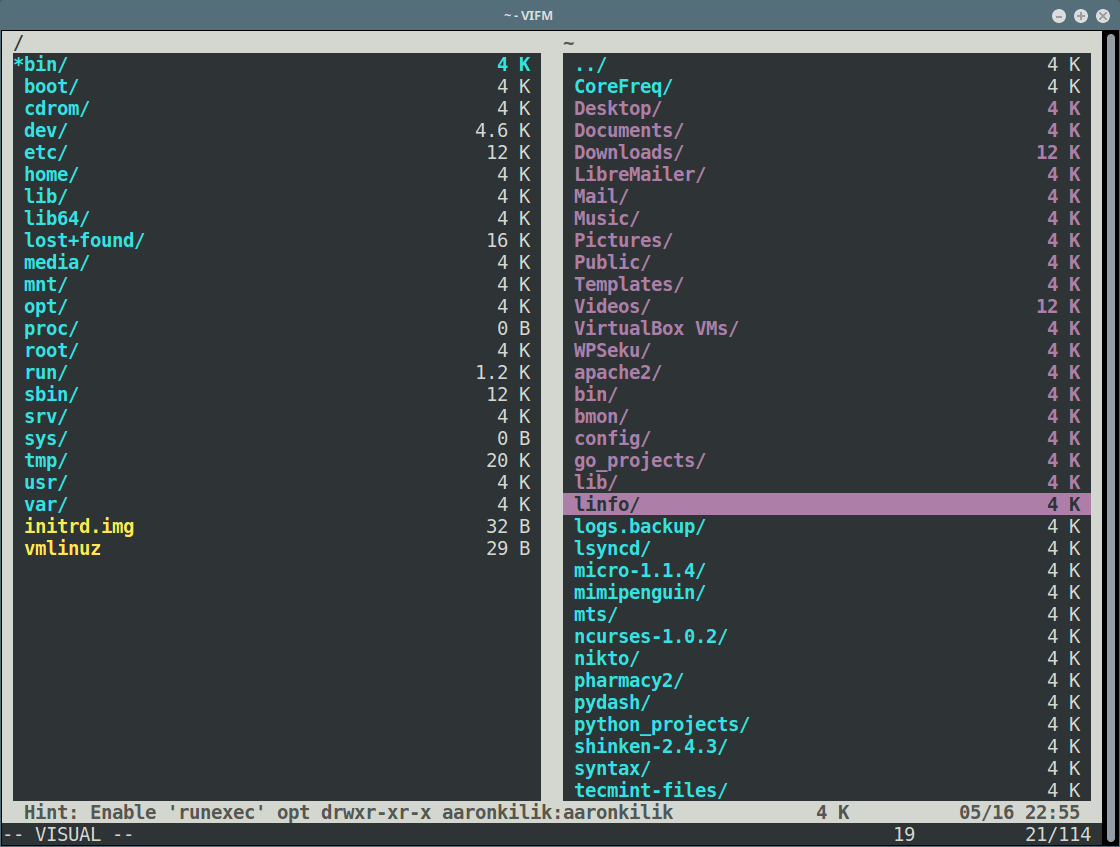This screenshot has width=1120, height=847.
Task: Click the ncurses-1.0.2/ directory
Action: tap(826, 637)
